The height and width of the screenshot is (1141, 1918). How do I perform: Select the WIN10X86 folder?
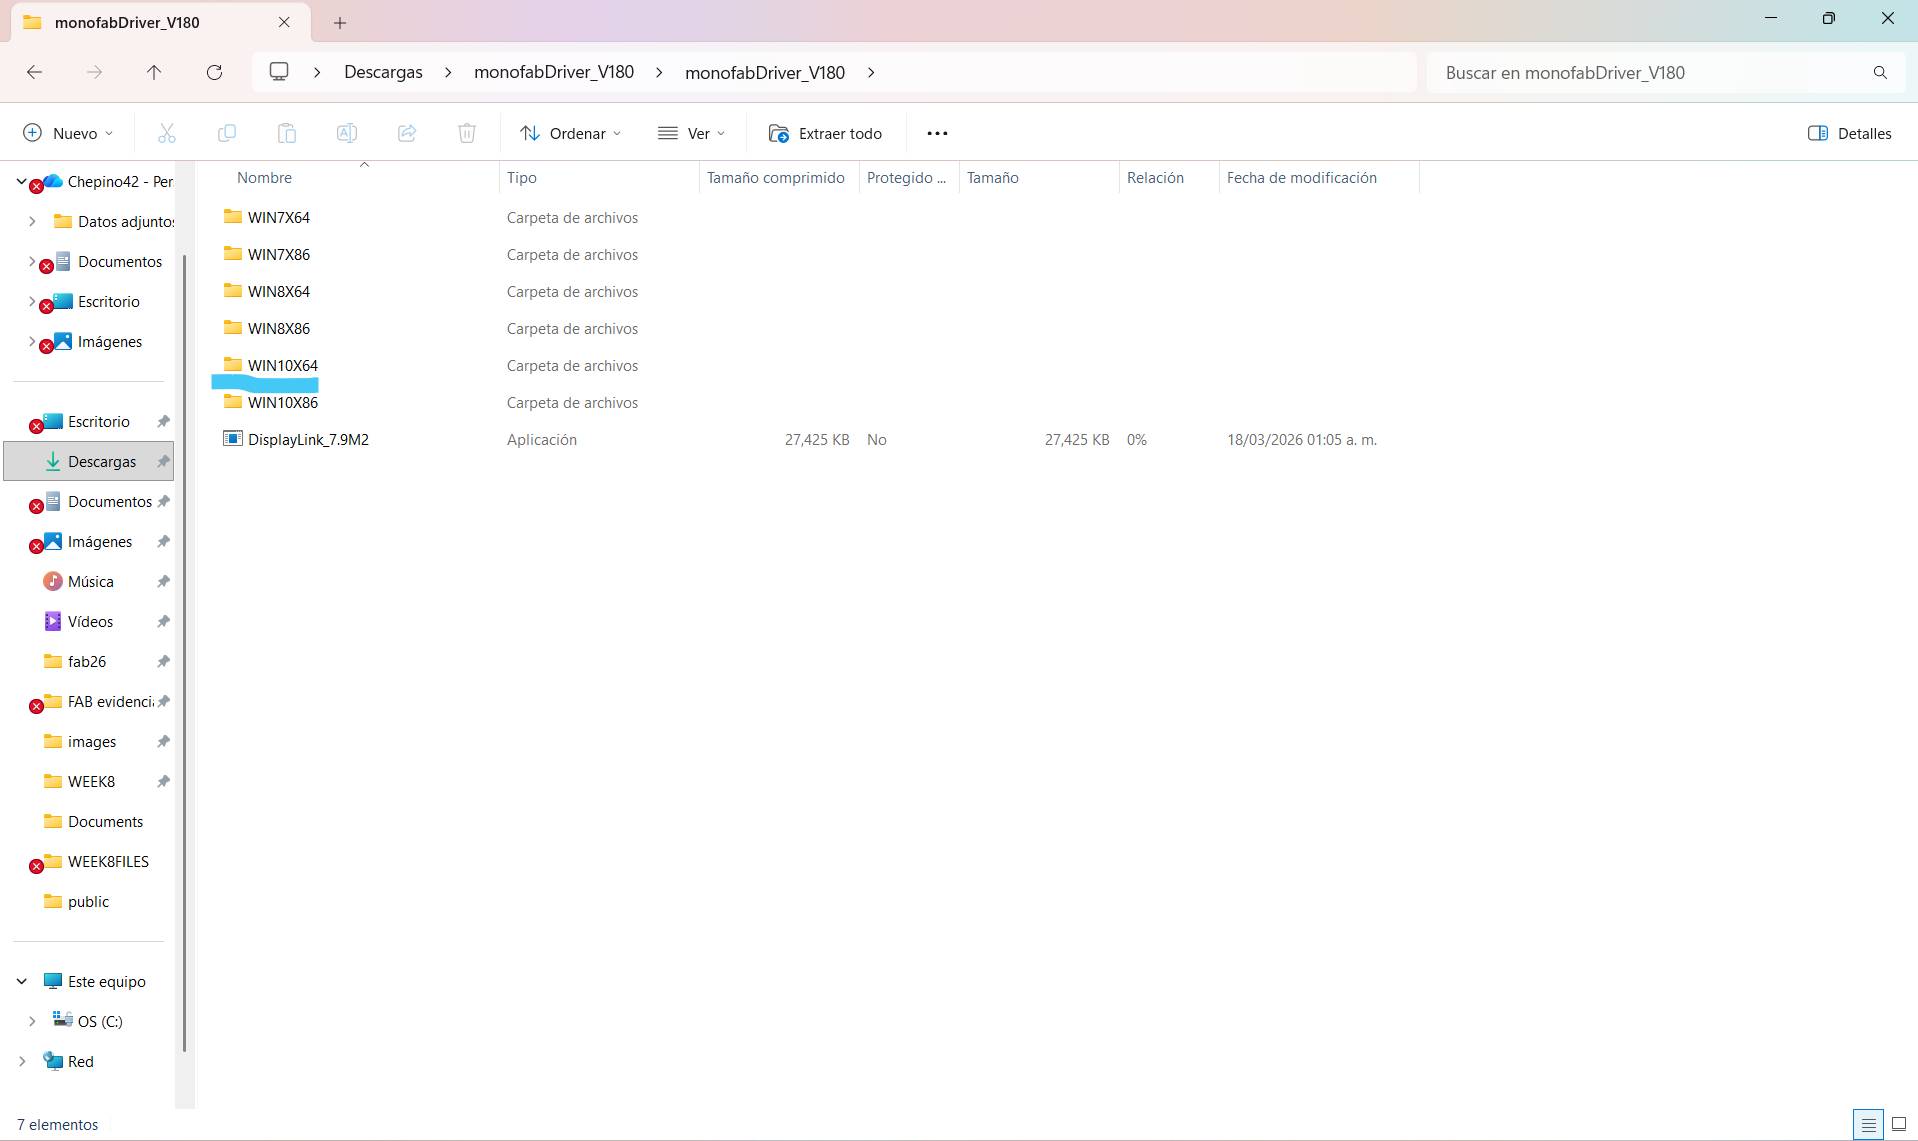[x=283, y=403]
